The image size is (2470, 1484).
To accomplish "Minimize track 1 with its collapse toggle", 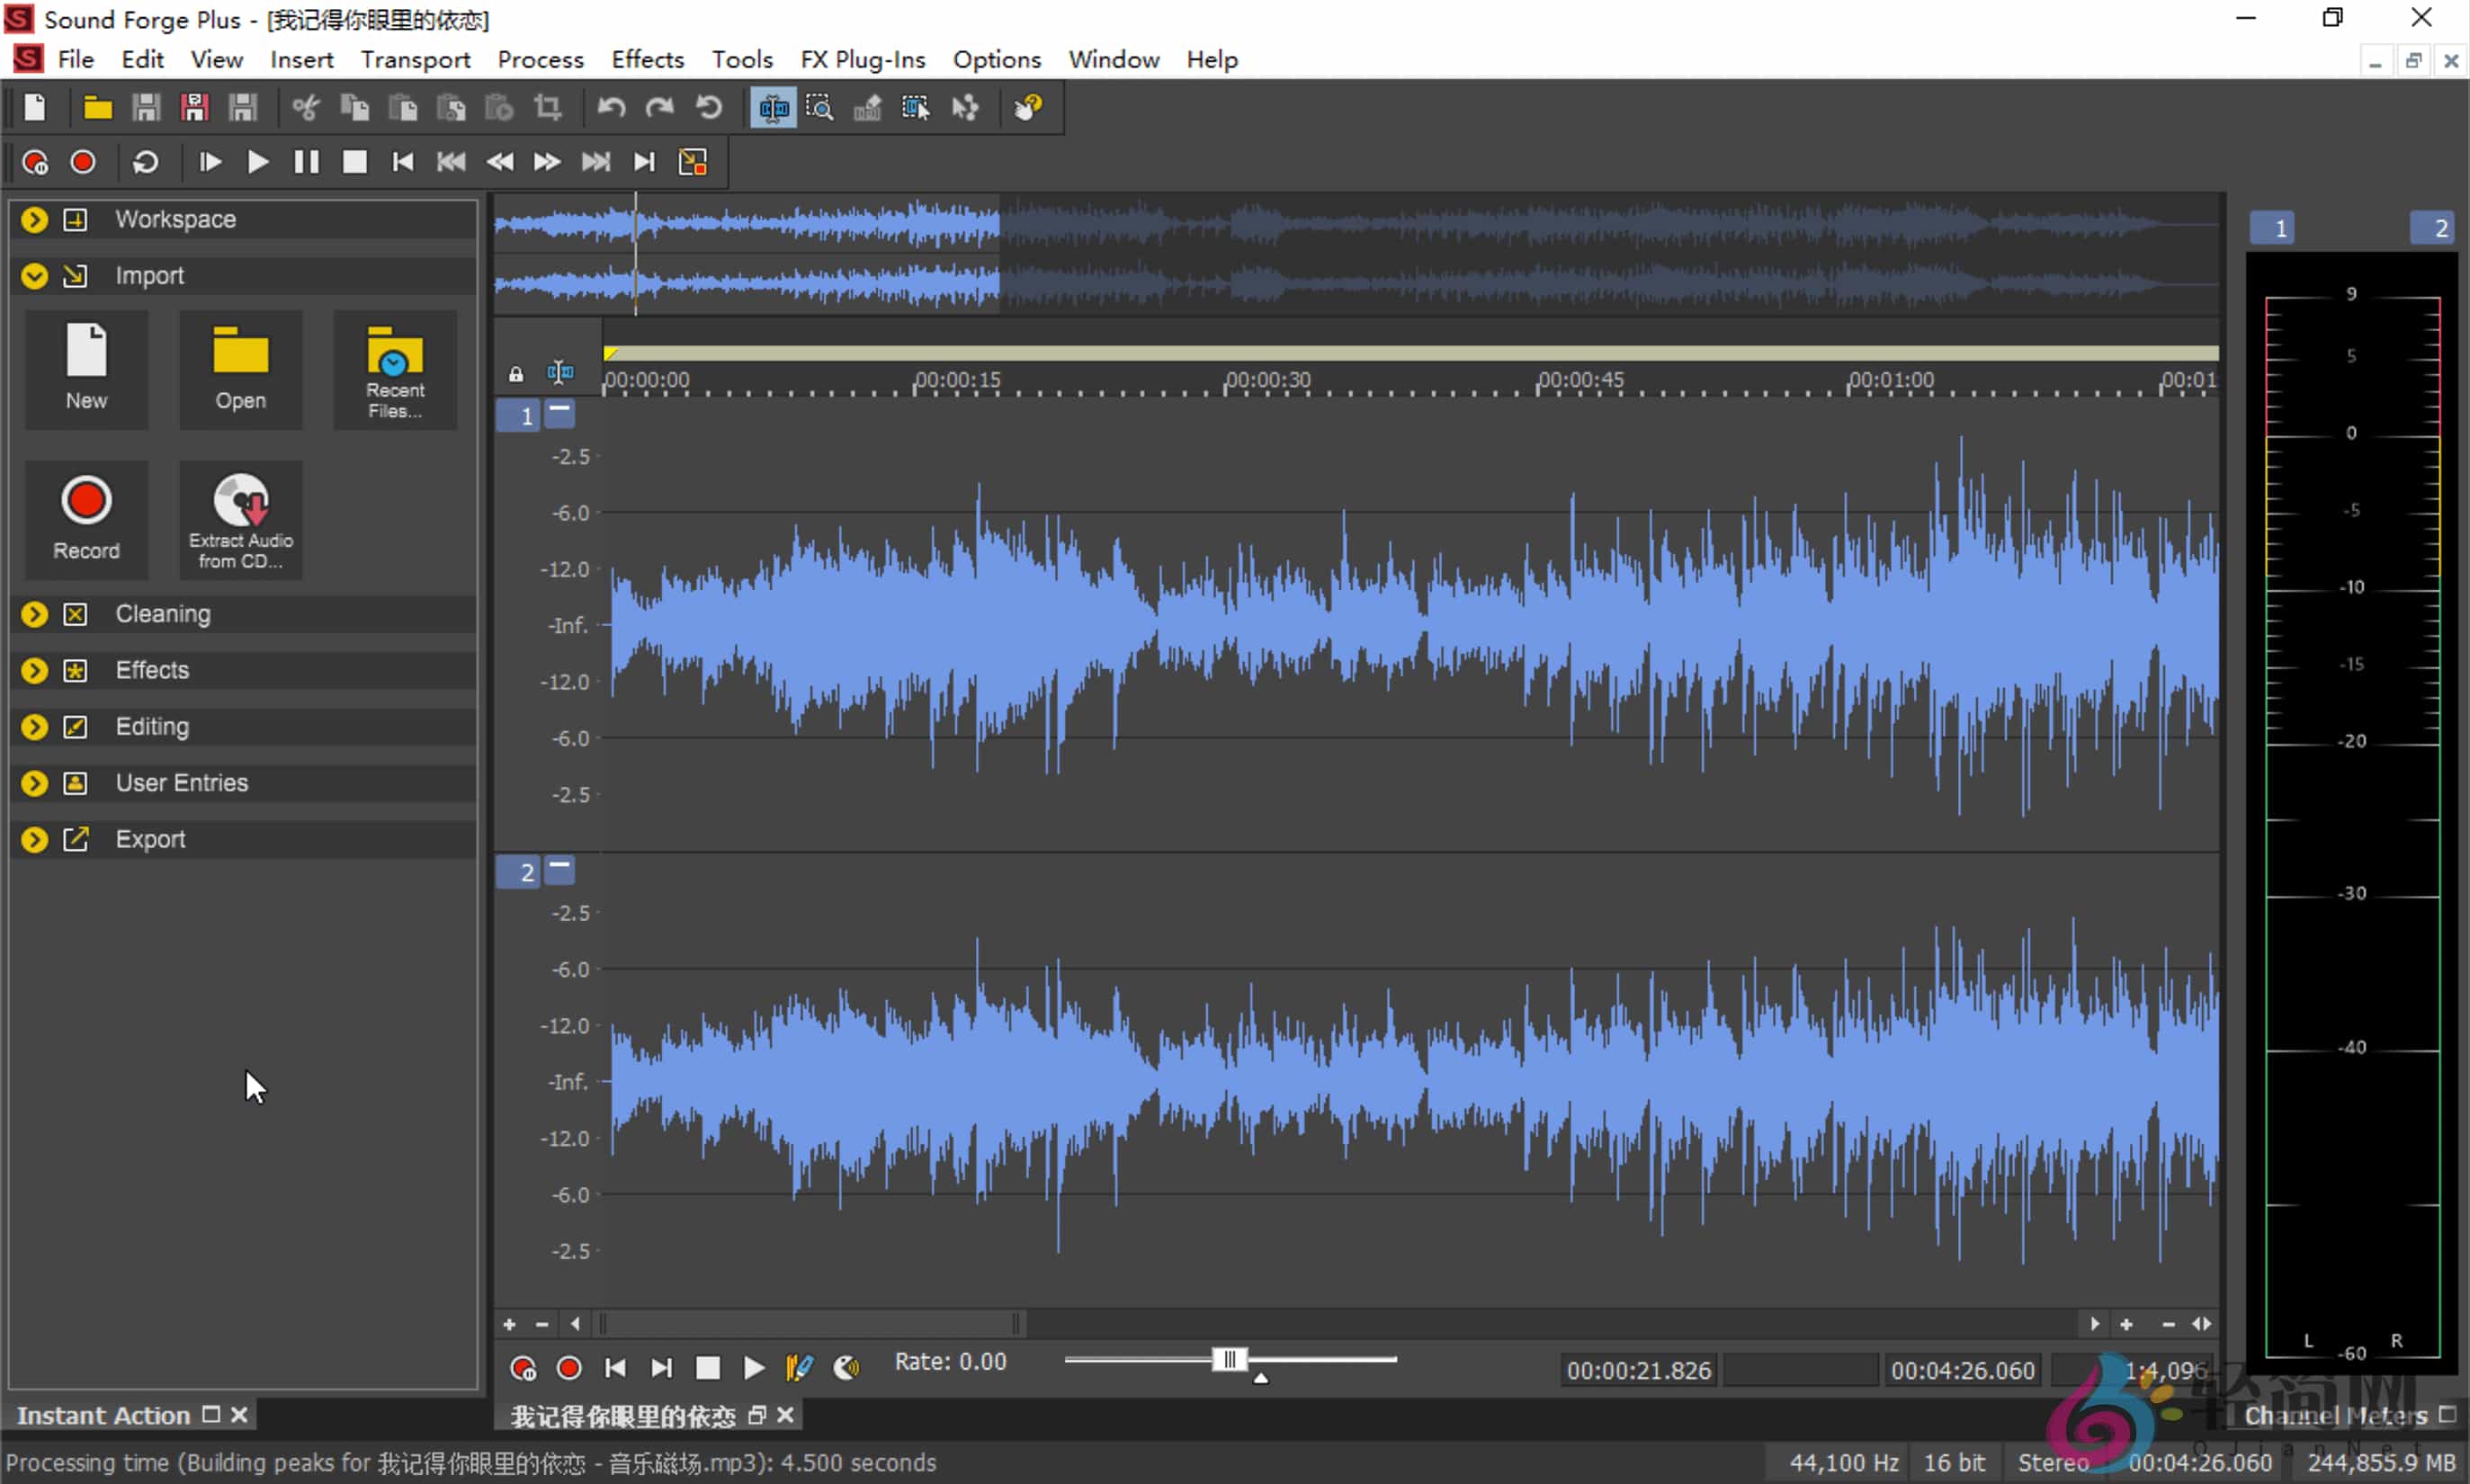I will tap(559, 413).
